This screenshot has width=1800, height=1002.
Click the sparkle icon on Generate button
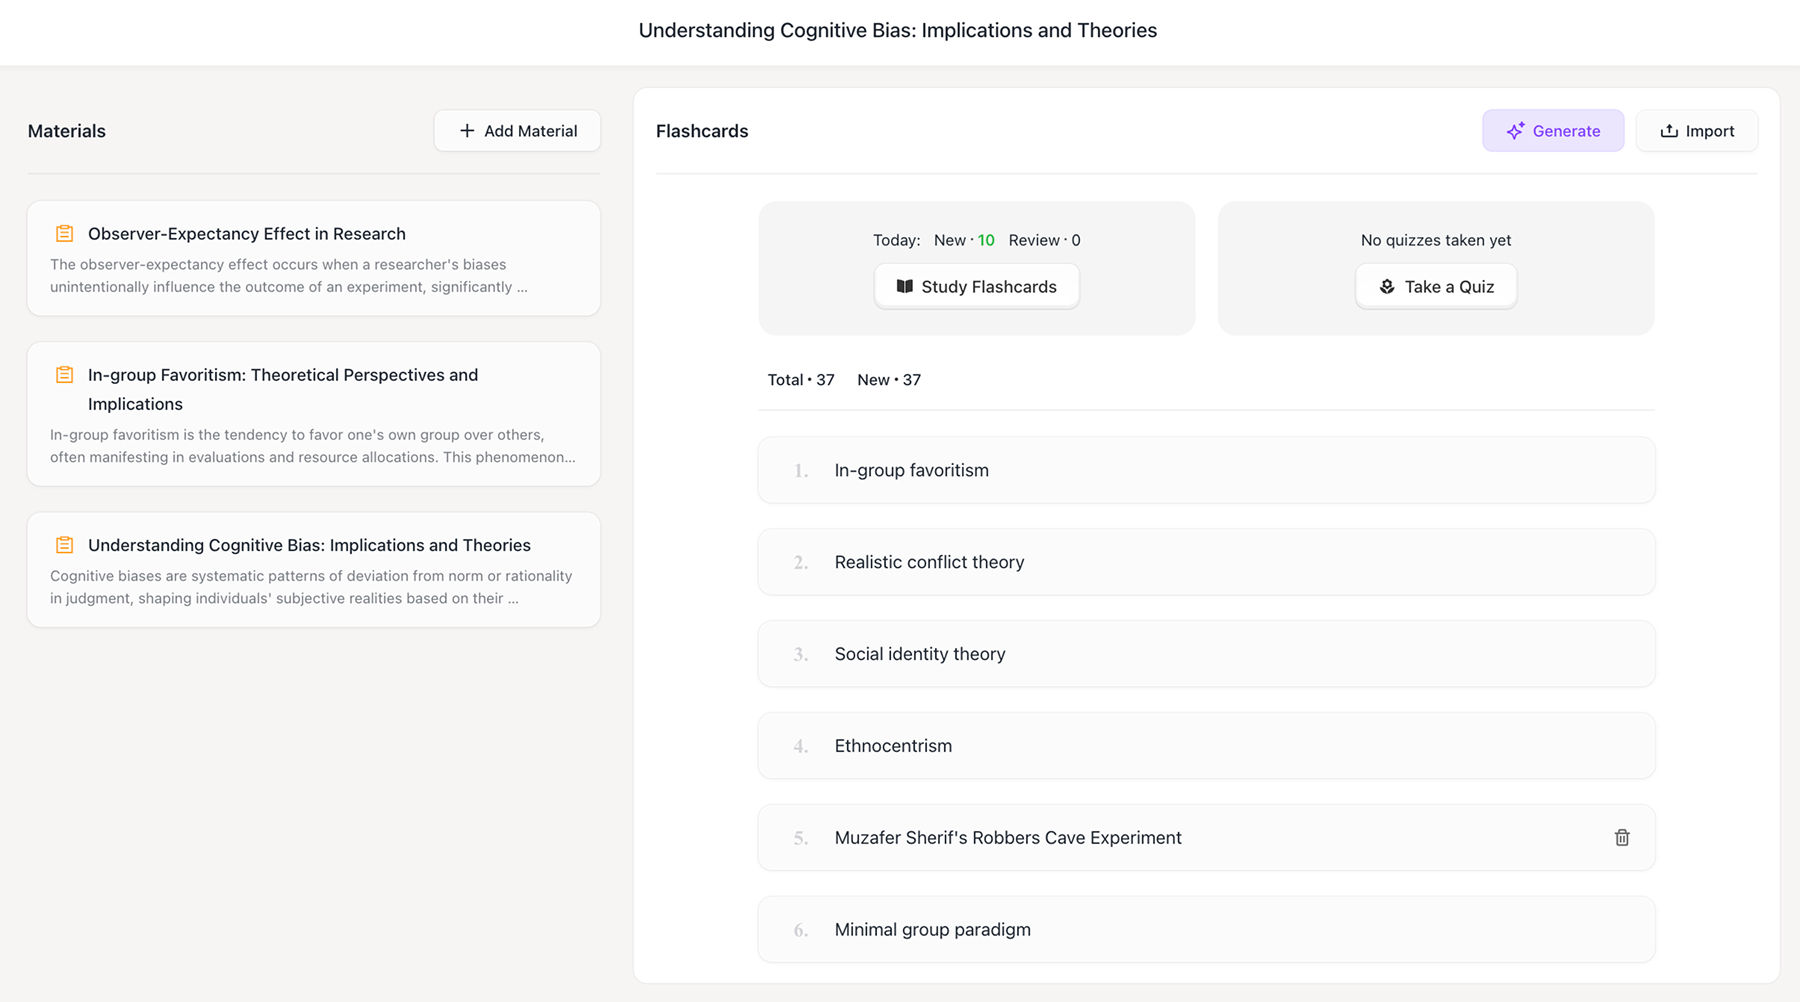(x=1515, y=131)
